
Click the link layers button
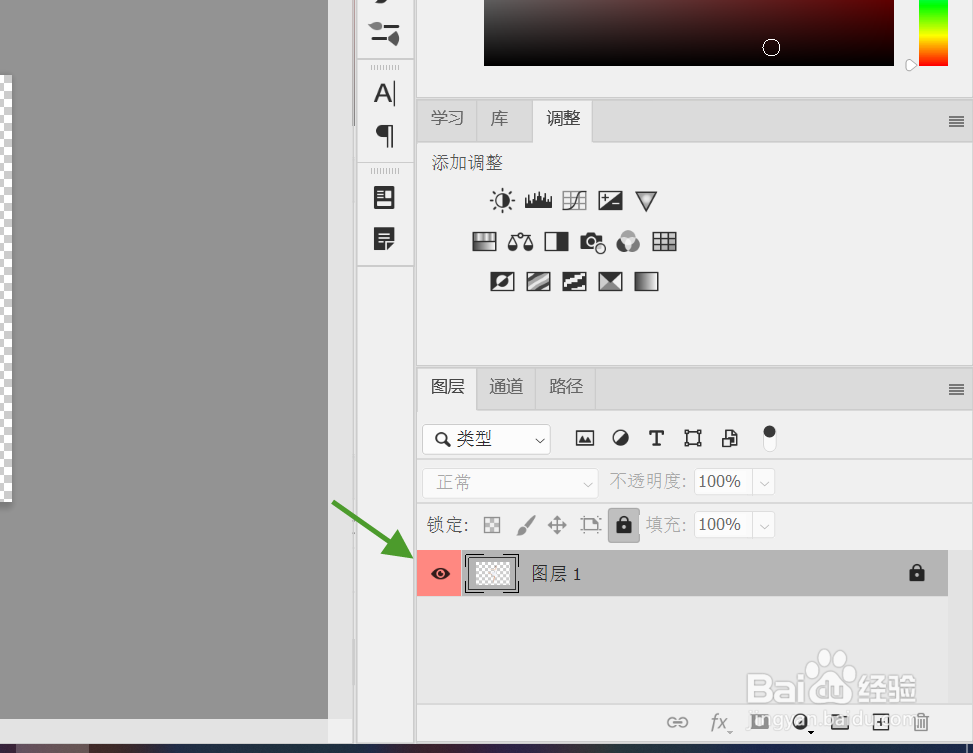tap(677, 722)
